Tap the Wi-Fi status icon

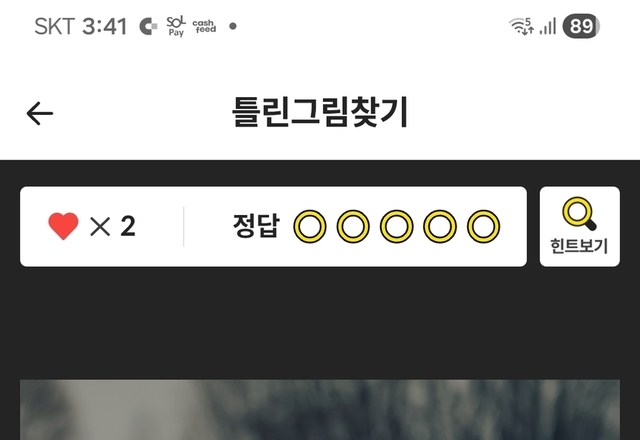click(521, 27)
